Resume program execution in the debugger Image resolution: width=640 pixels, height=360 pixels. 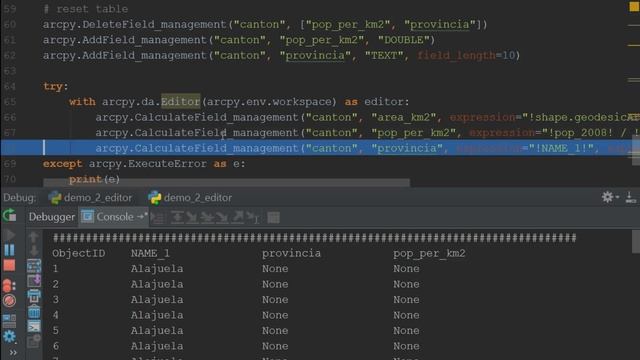click(9, 234)
